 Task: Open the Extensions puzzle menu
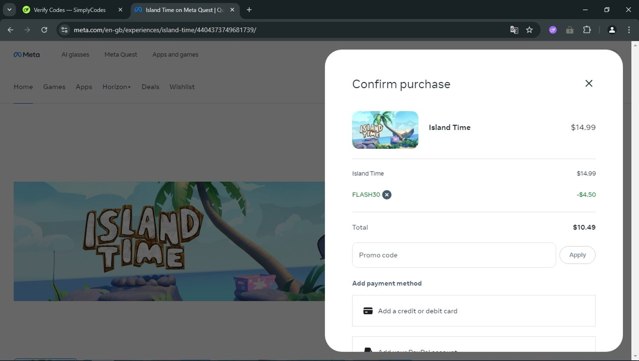tap(586, 30)
